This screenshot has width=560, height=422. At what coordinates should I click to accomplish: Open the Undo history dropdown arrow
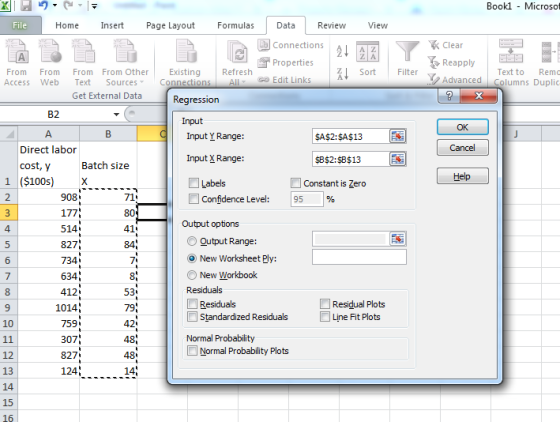pos(55,5)
